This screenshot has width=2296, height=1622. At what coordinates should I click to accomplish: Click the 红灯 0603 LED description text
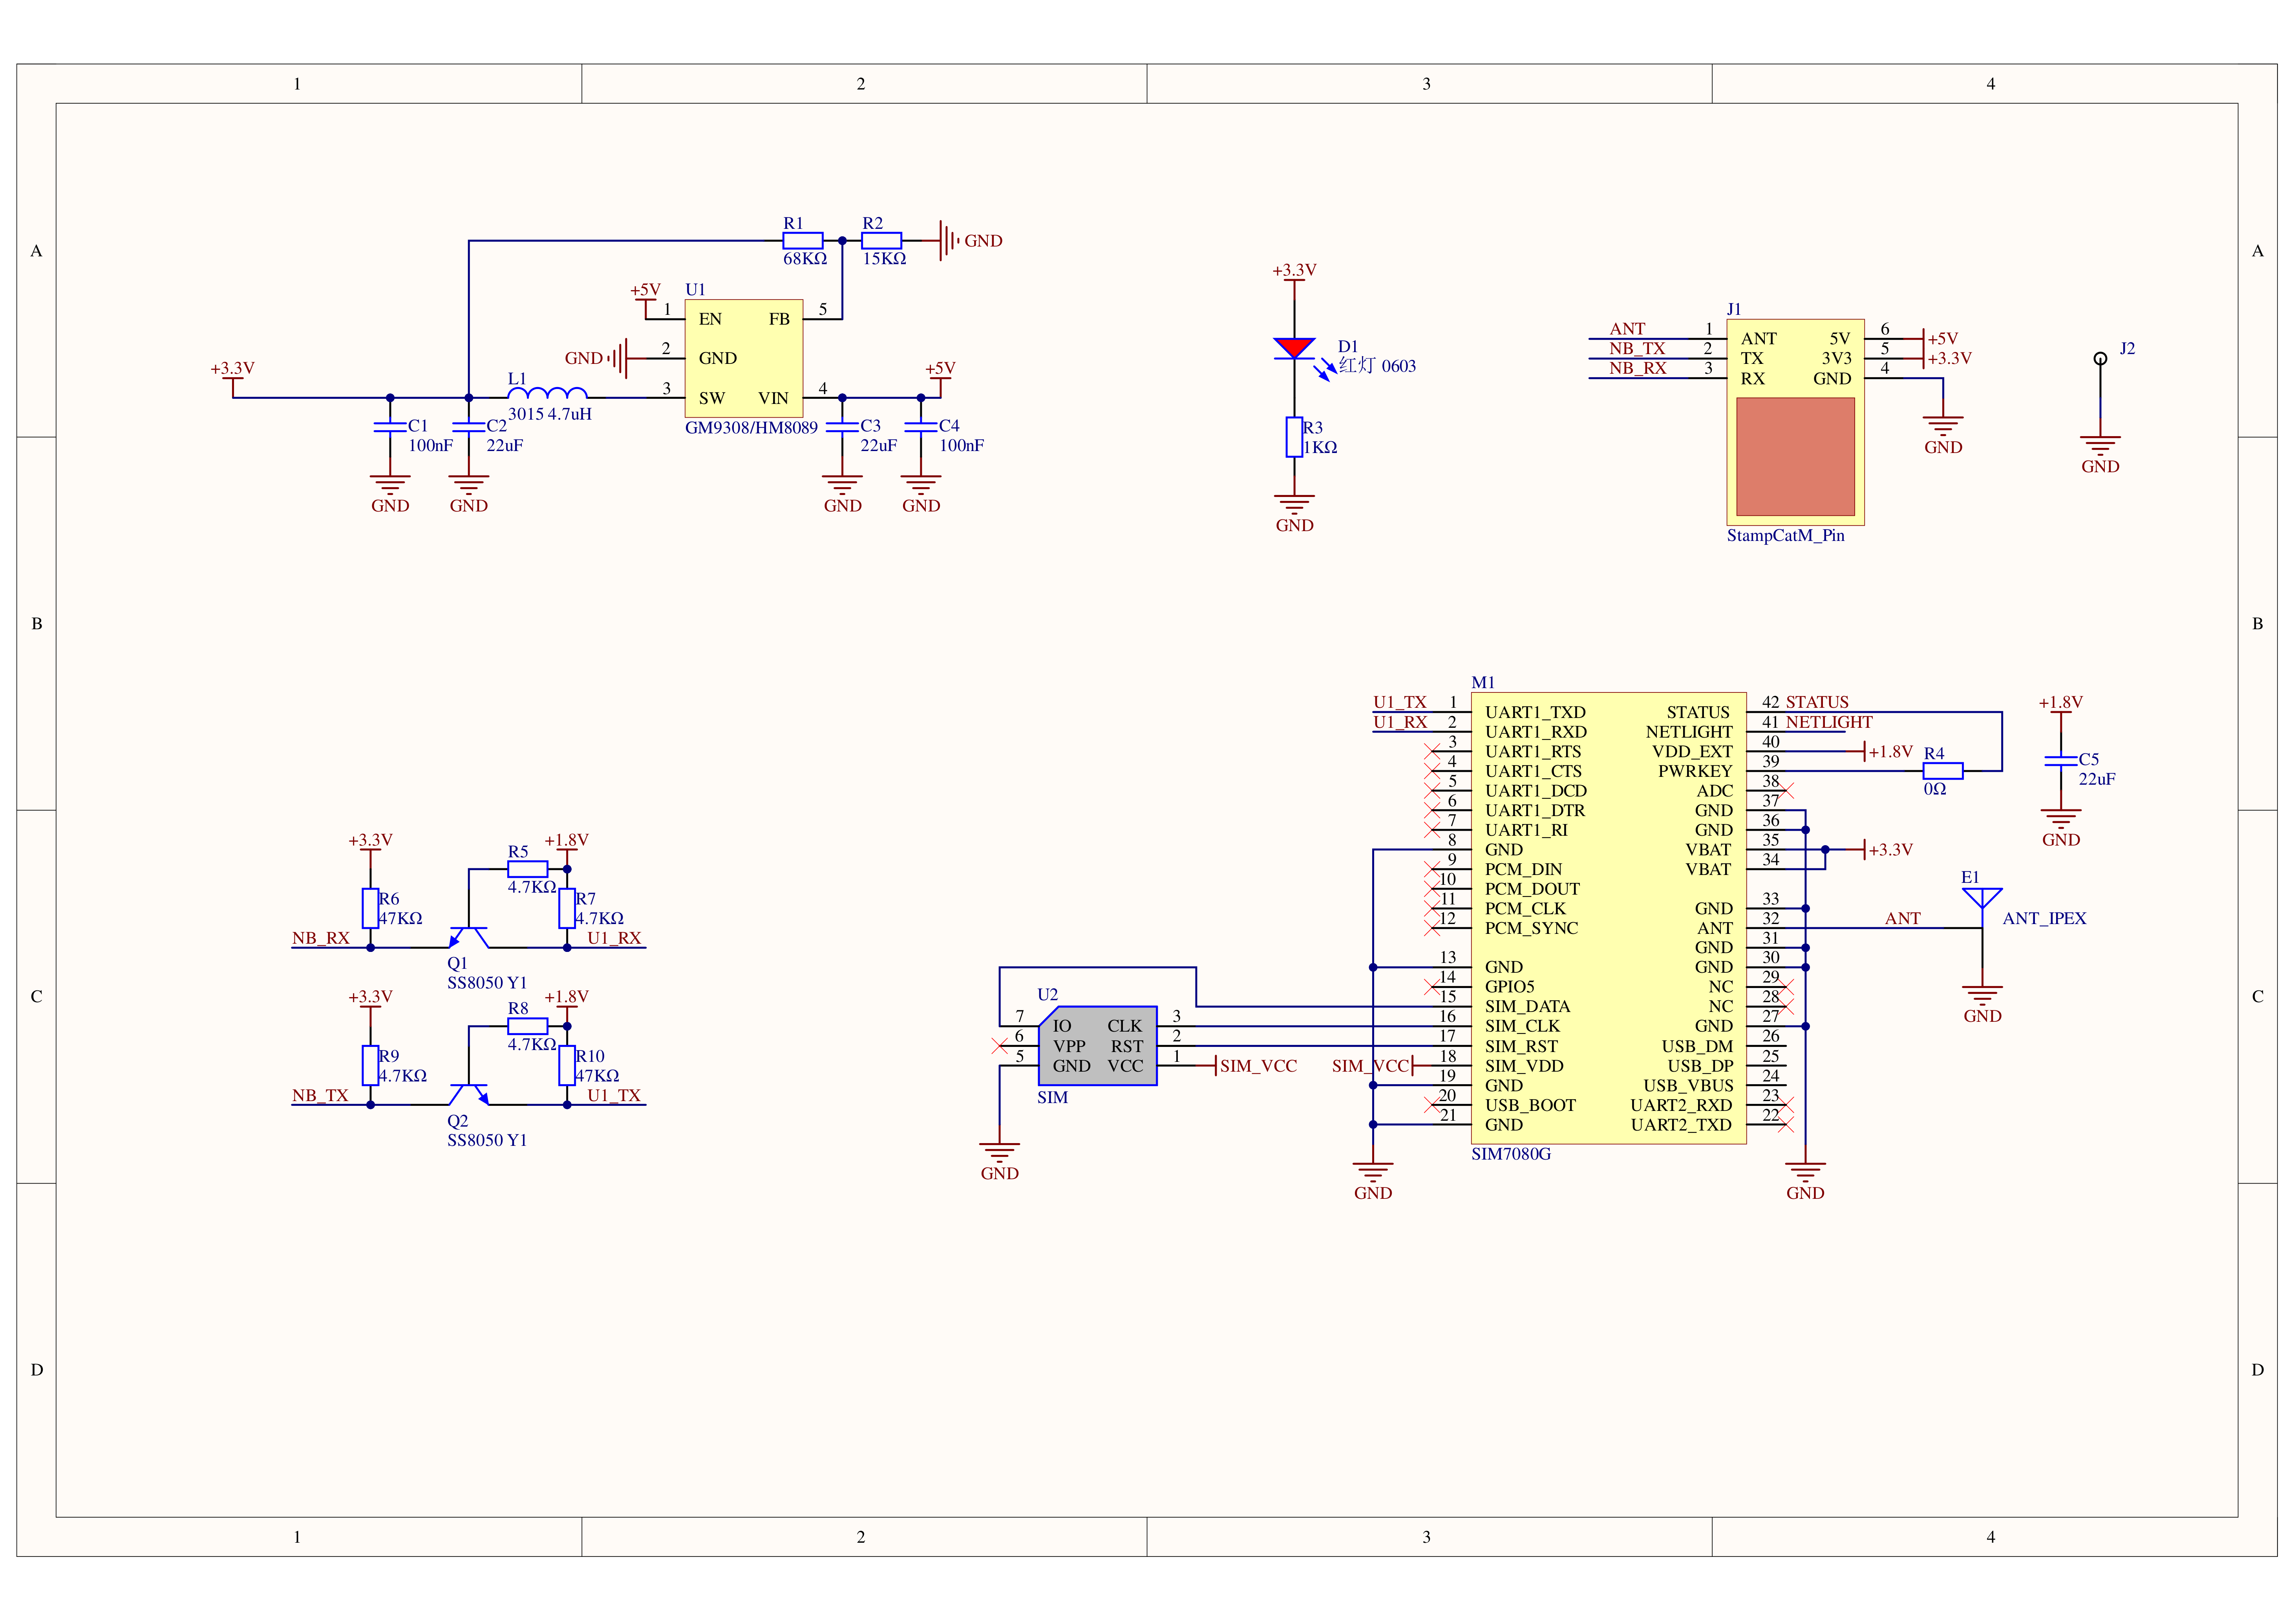1377,366
